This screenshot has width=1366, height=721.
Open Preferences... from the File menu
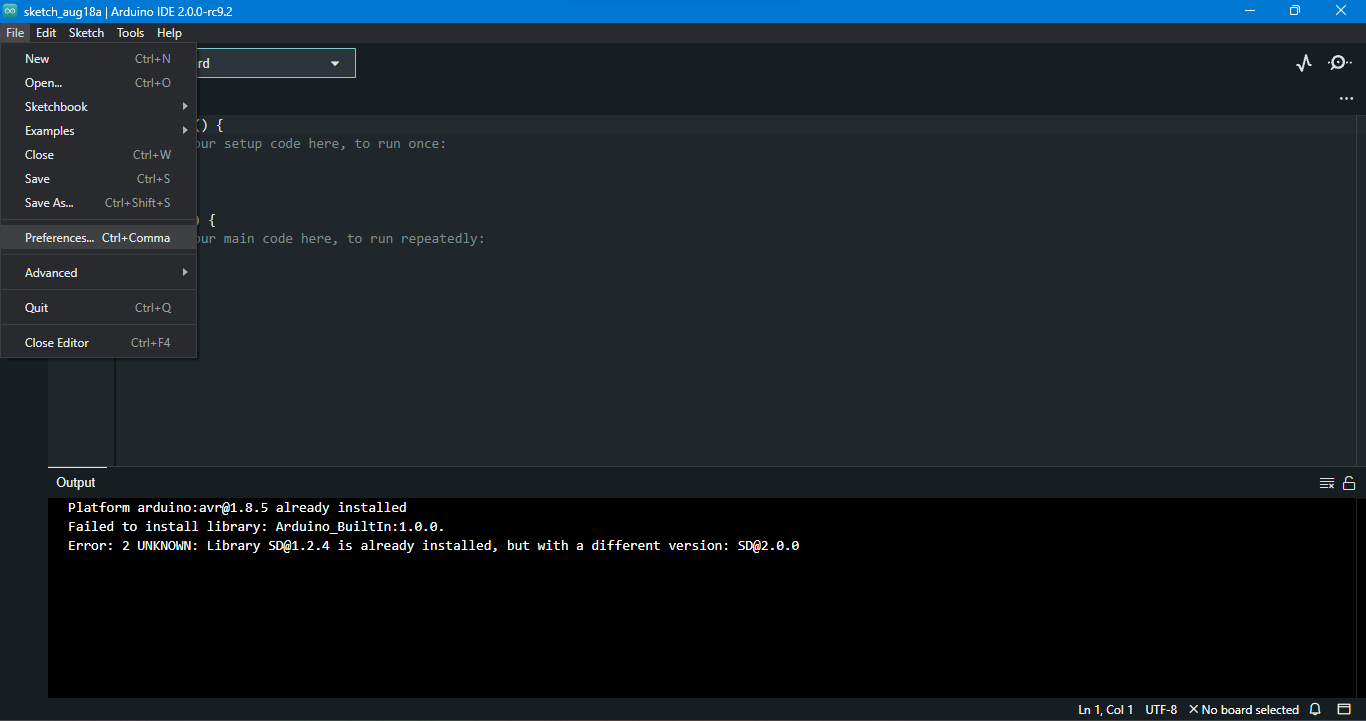98,238
